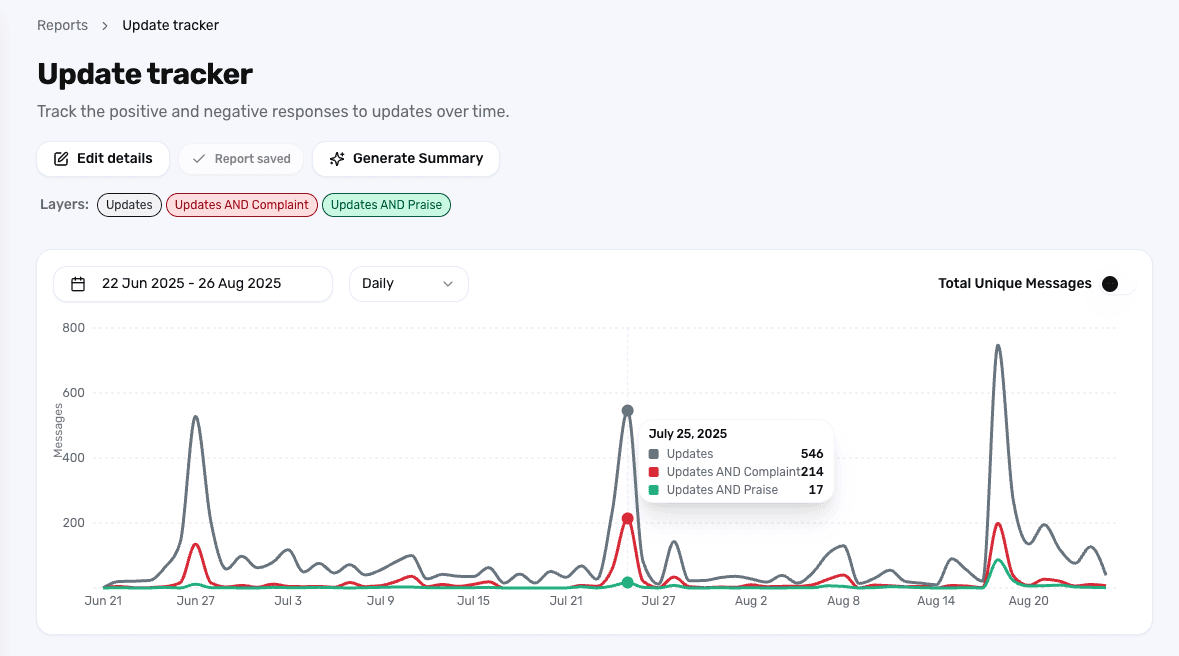Screen dimensions: 1179x656
Task: Click the green Praise data point on the chart
Action: [627, 583]
